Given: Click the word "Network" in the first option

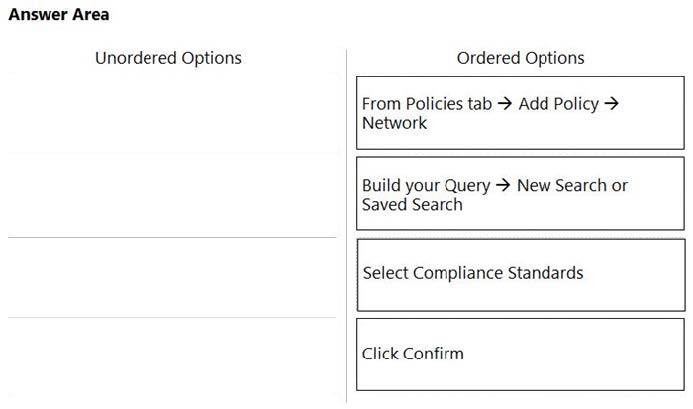Looking at the screenshot, I should (394, 123).
